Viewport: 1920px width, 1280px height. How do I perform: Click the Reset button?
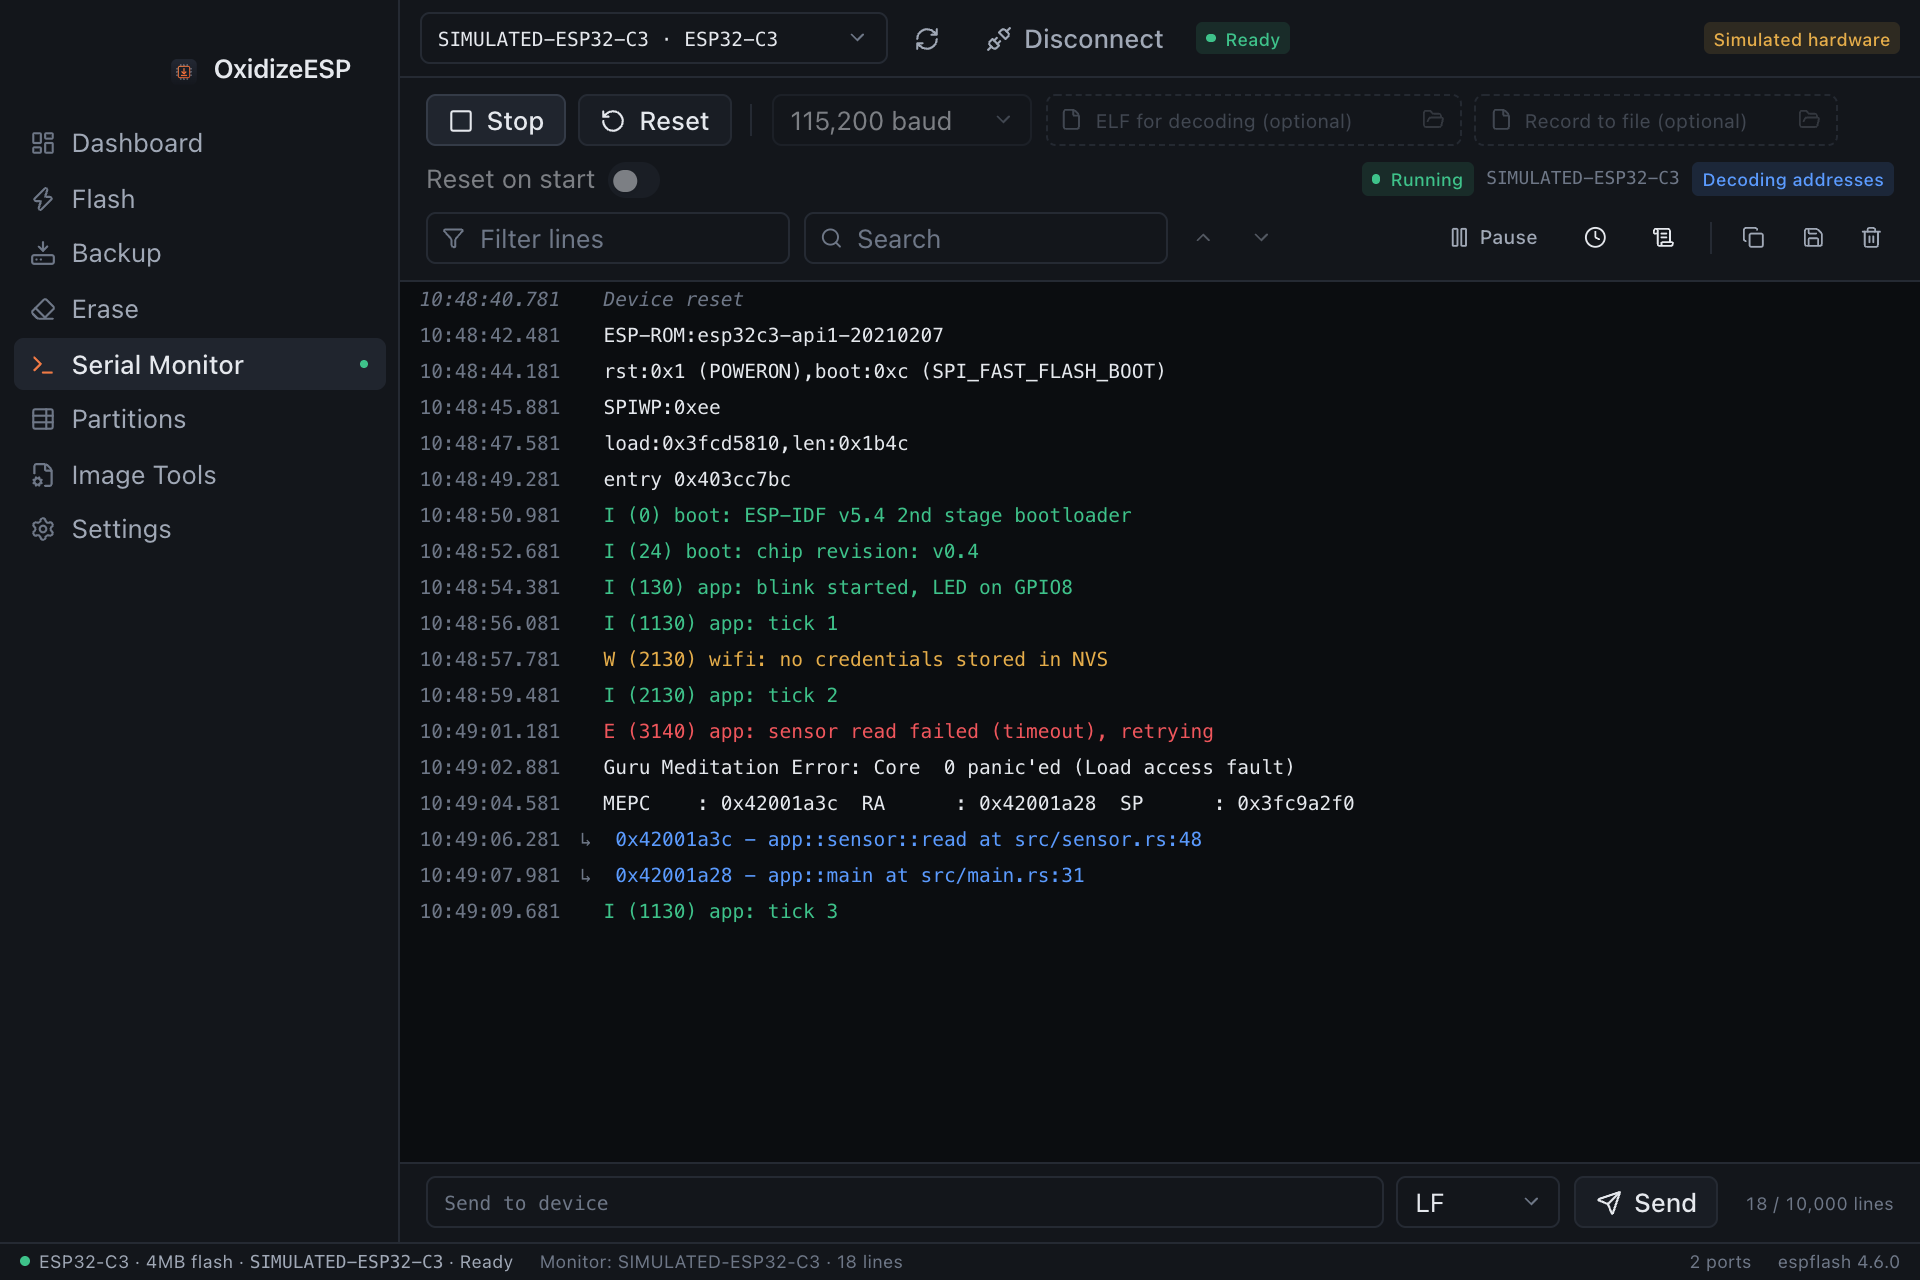pyautogui.click(x=655, y=120)
